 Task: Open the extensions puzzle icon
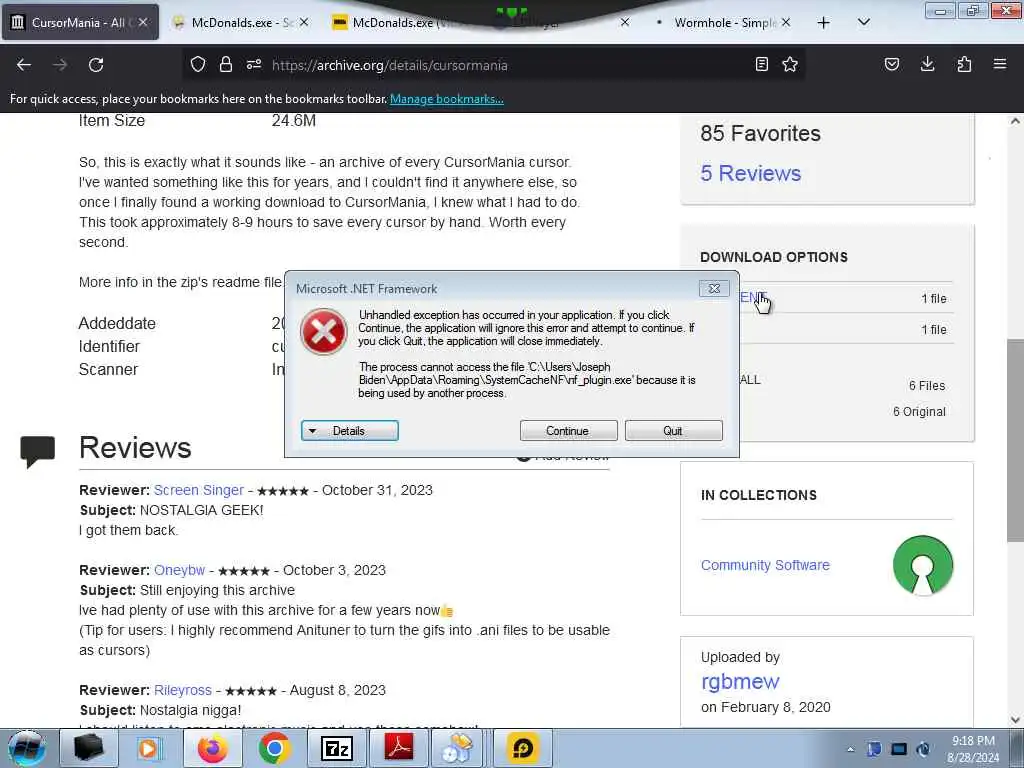964,64
